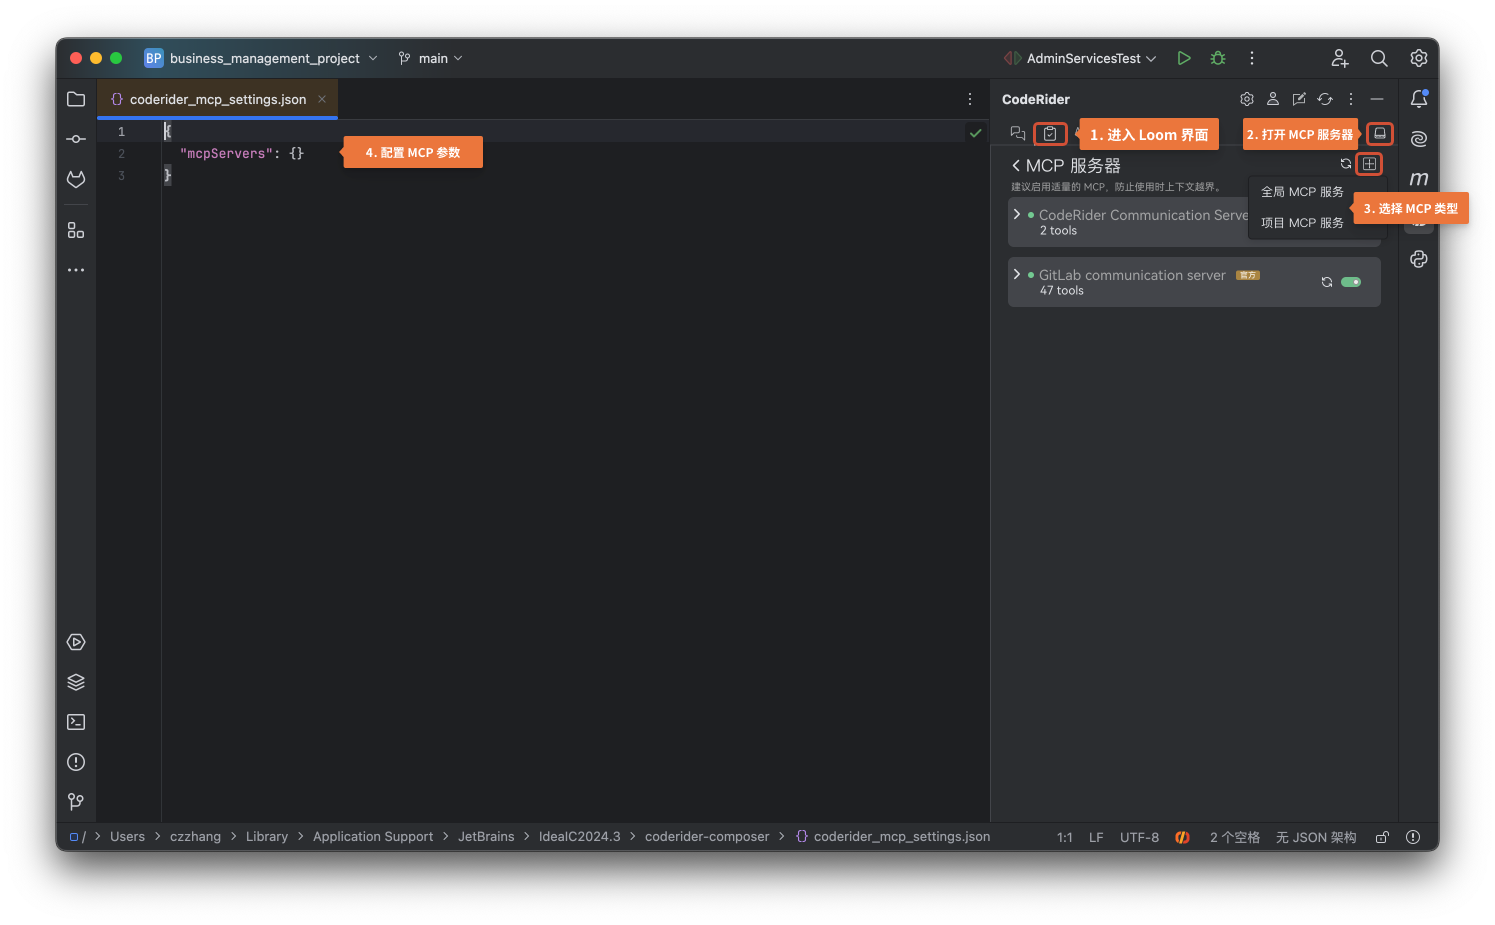
Task: Open editor tab options menu
Action: (x=970, y=99)
